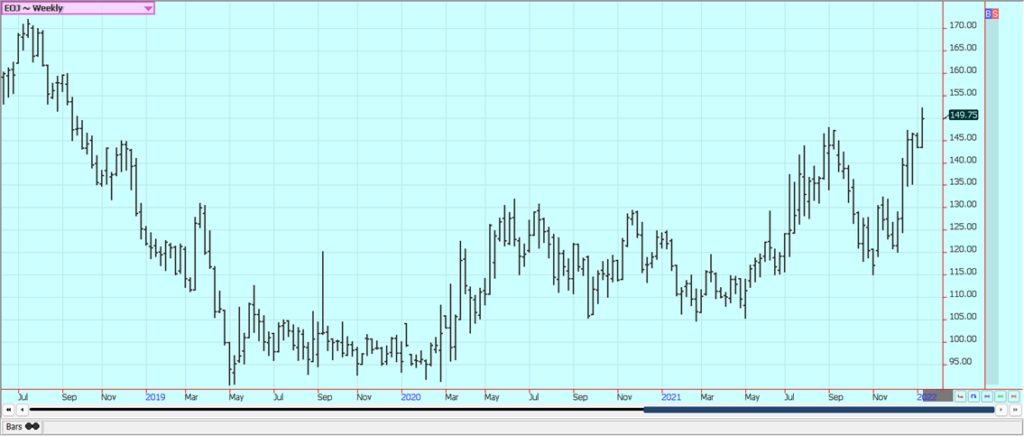This screenshot has width=1024, height=436.
Task: Click the blue curve icon in bottom toolbar
Action: click(x=974, y=396)
